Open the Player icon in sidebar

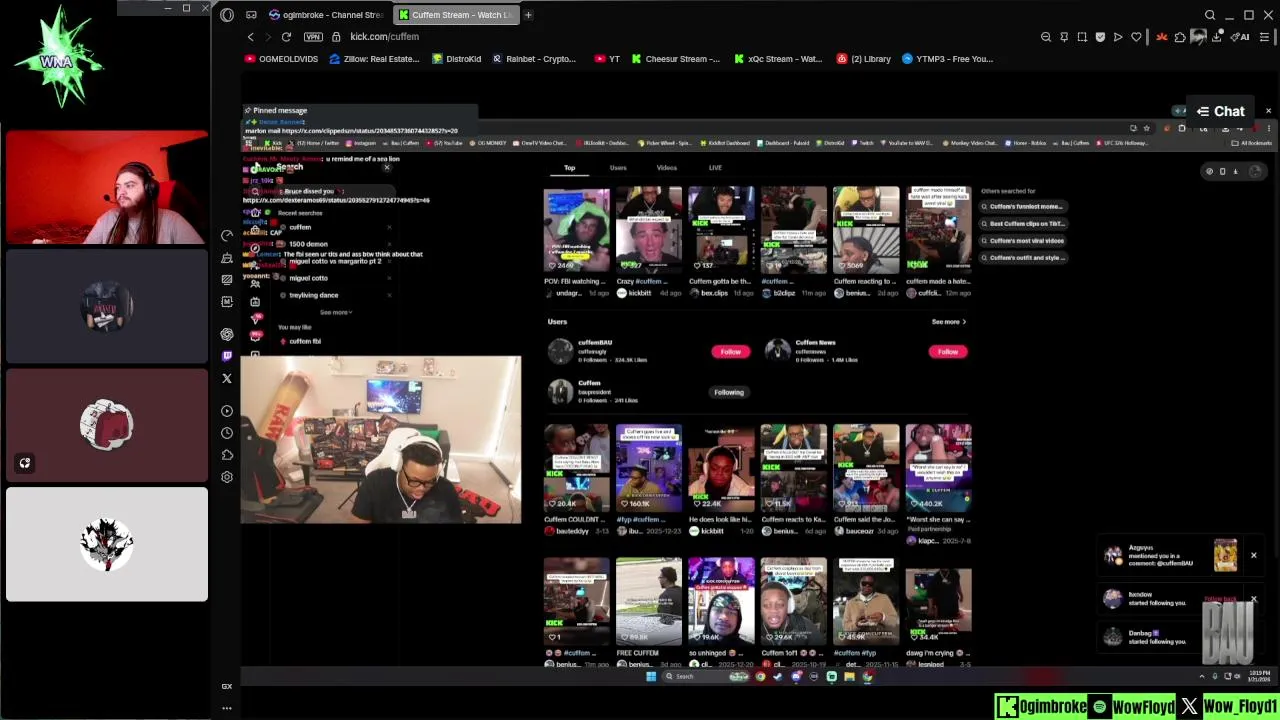pos(227,411)
